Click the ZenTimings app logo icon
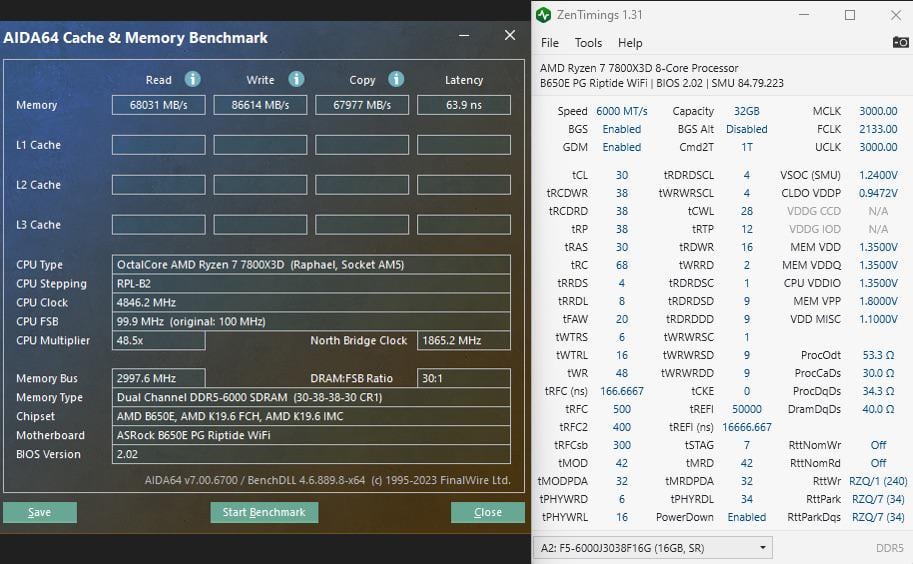Screen dimensions: 913x564 coord(543,15)
